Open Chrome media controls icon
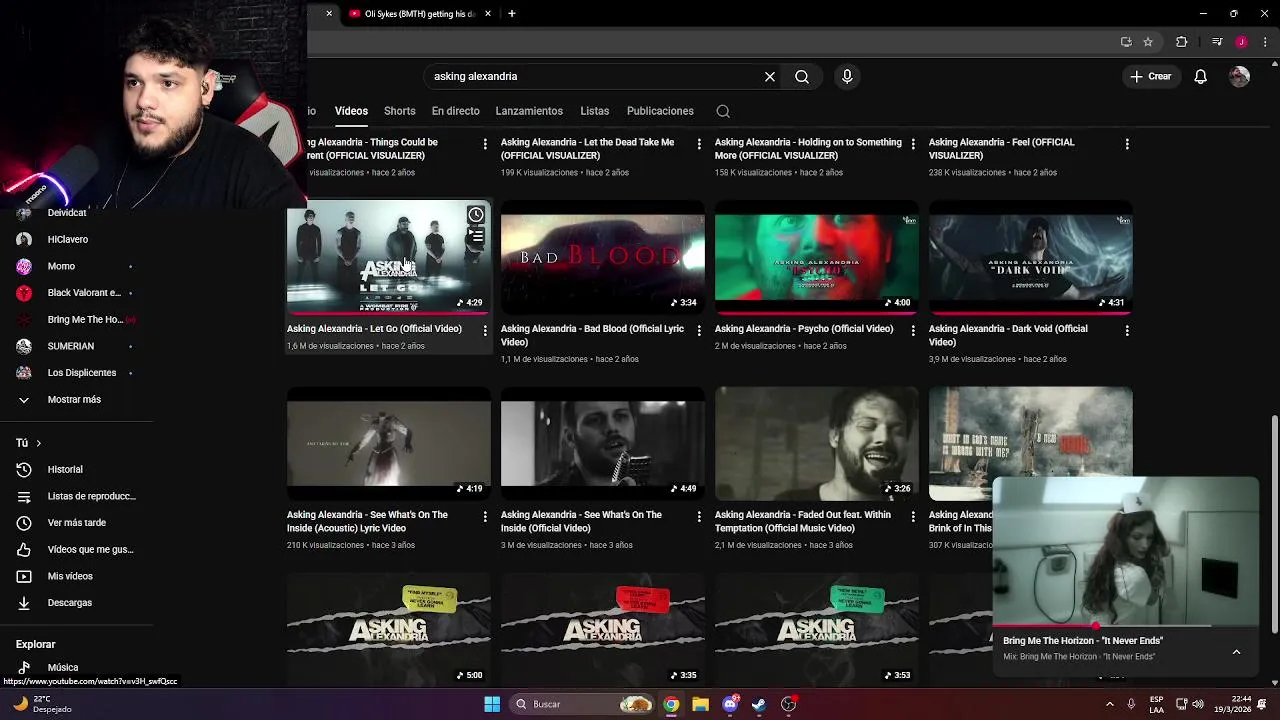This screenshot has width=1280, height=720. pos(1217,42)
